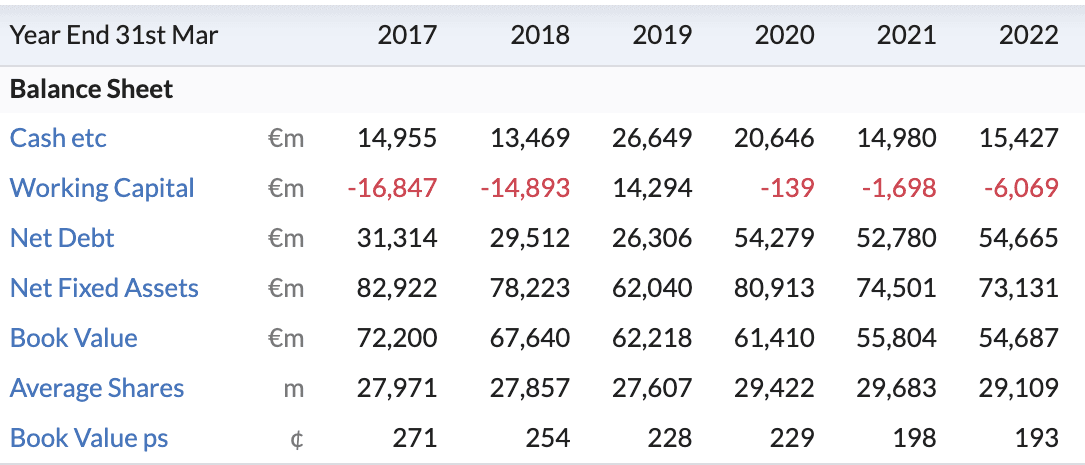Click the Book Value €m row link
The height and width of the screenshot is (465, 1085).
click(x=73, y=338)
